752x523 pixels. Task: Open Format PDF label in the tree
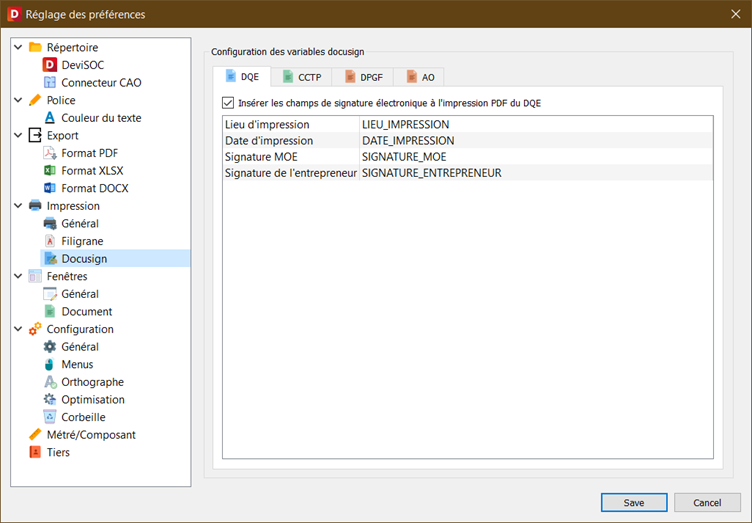coord(90,153)
